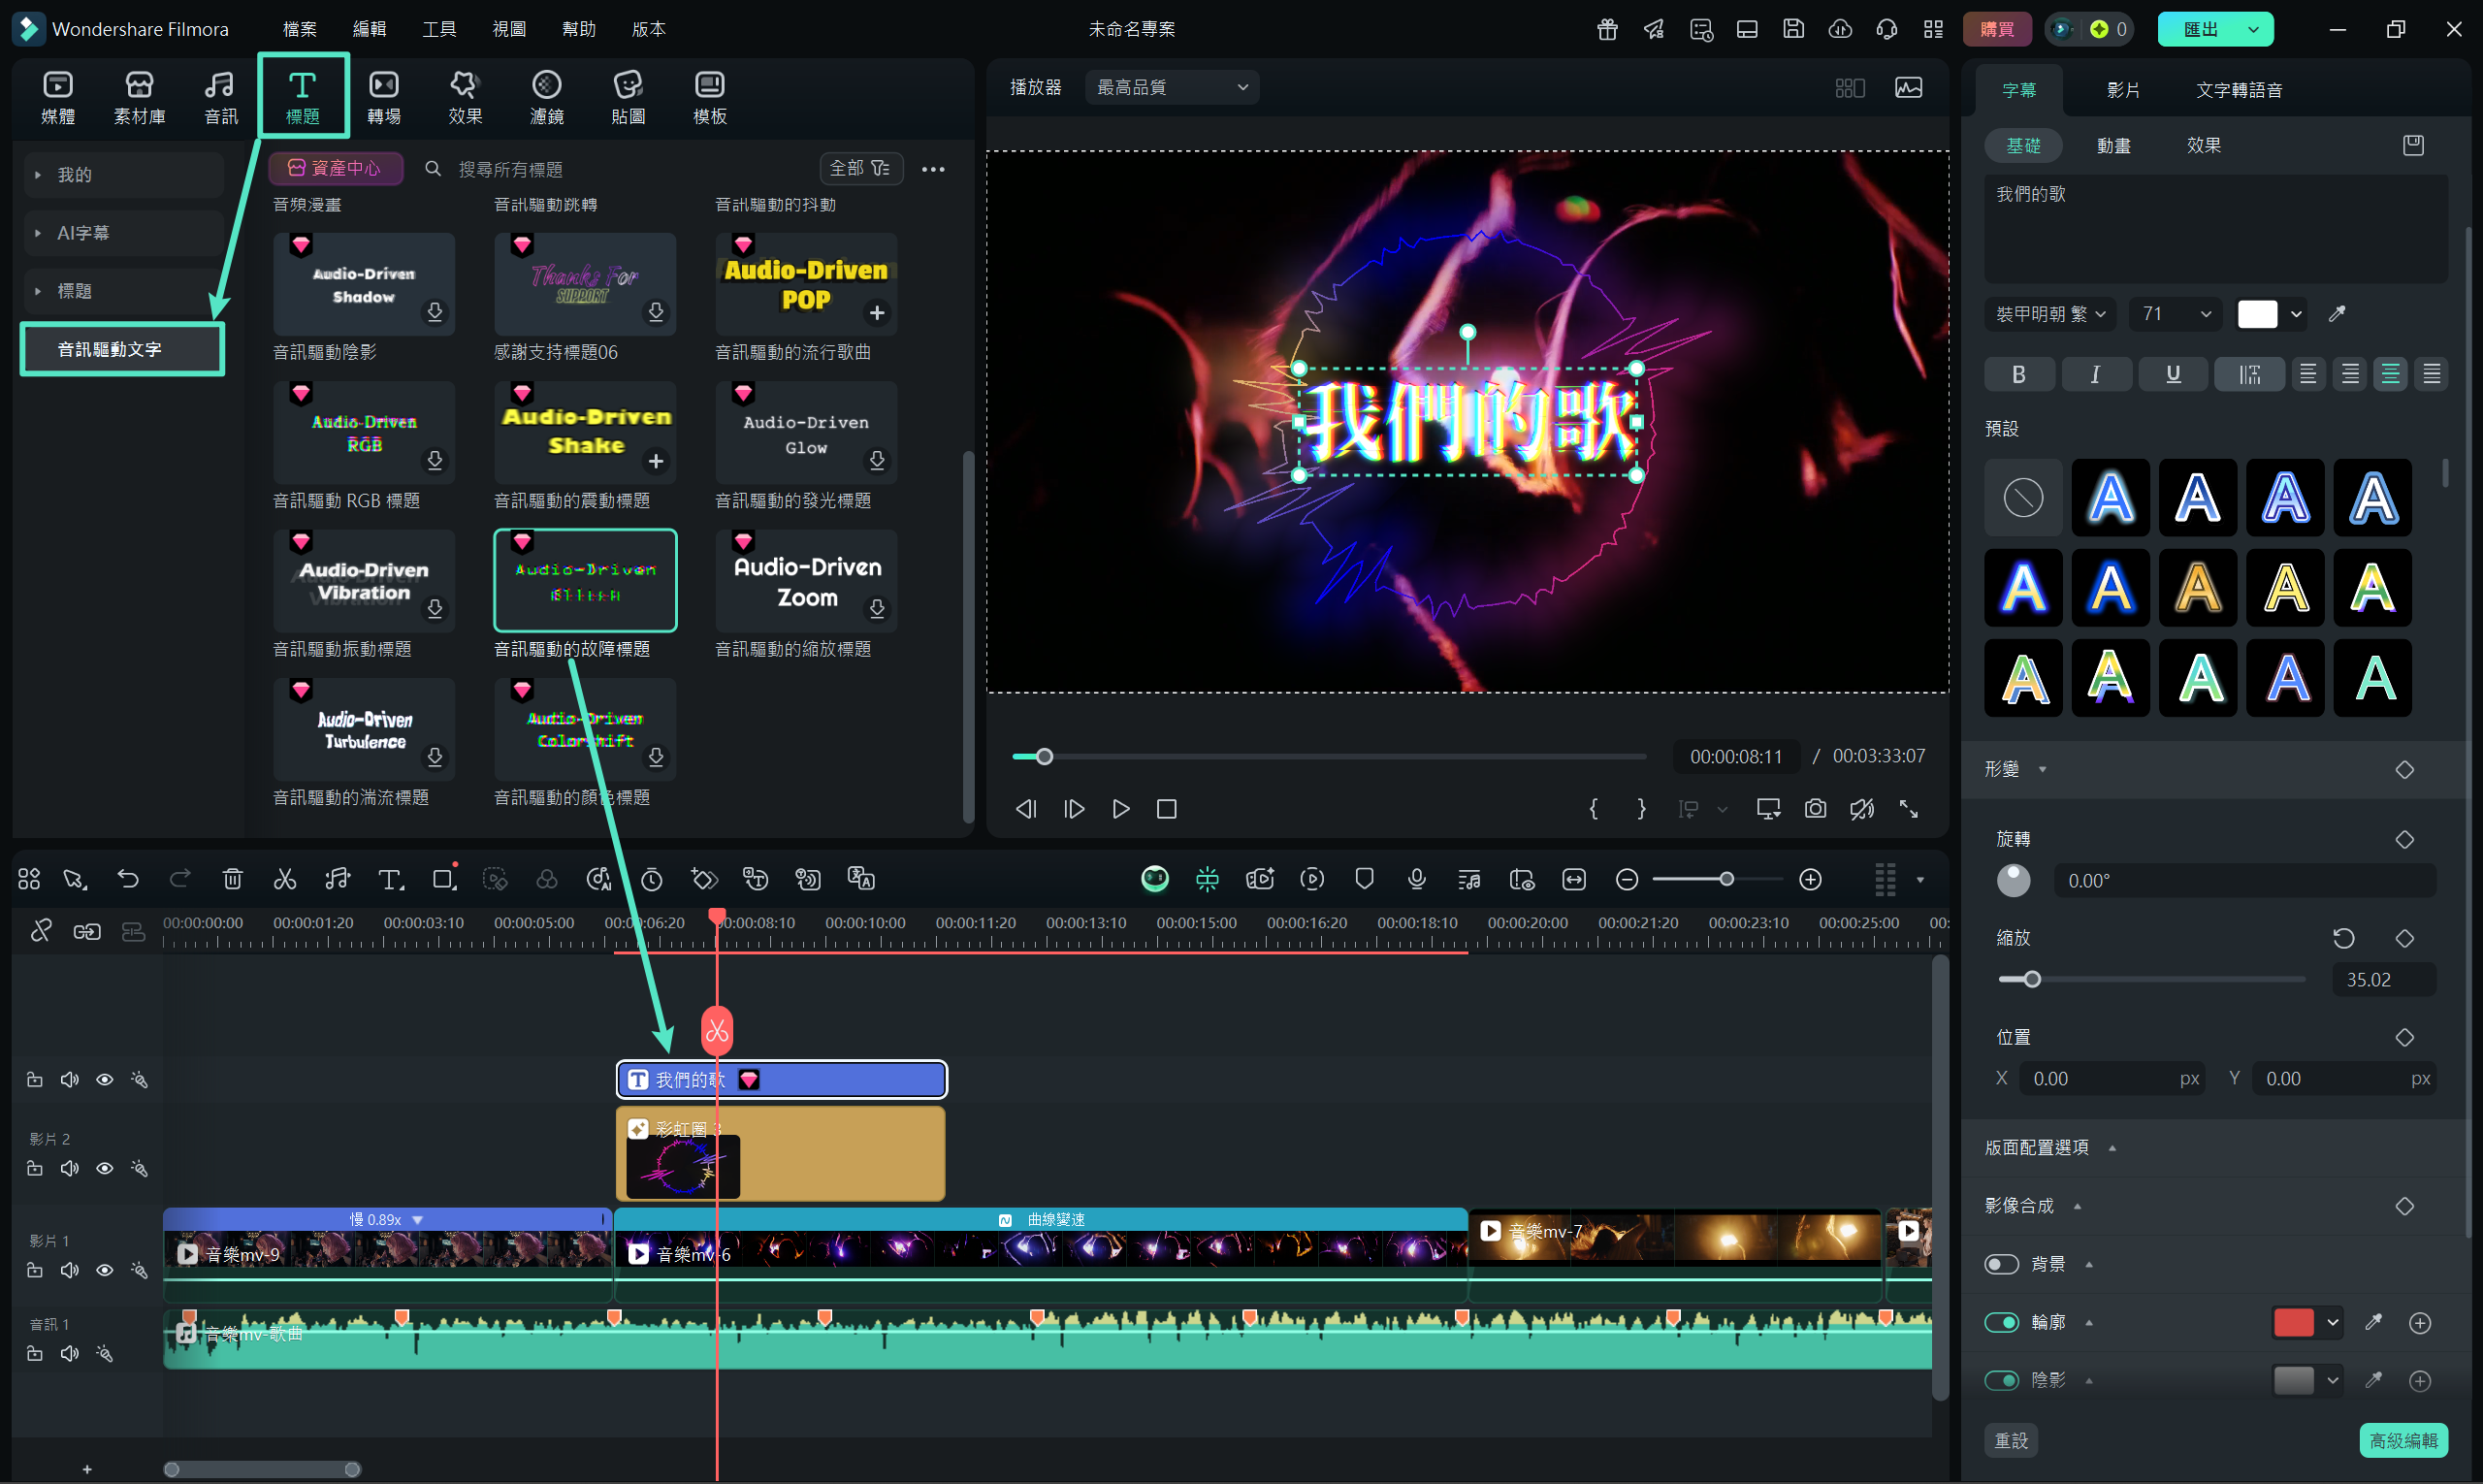Screen dimensions: 2483x1484
Task: Click the marker shield icon in timeline toolbar
Action: point(1364,879)
